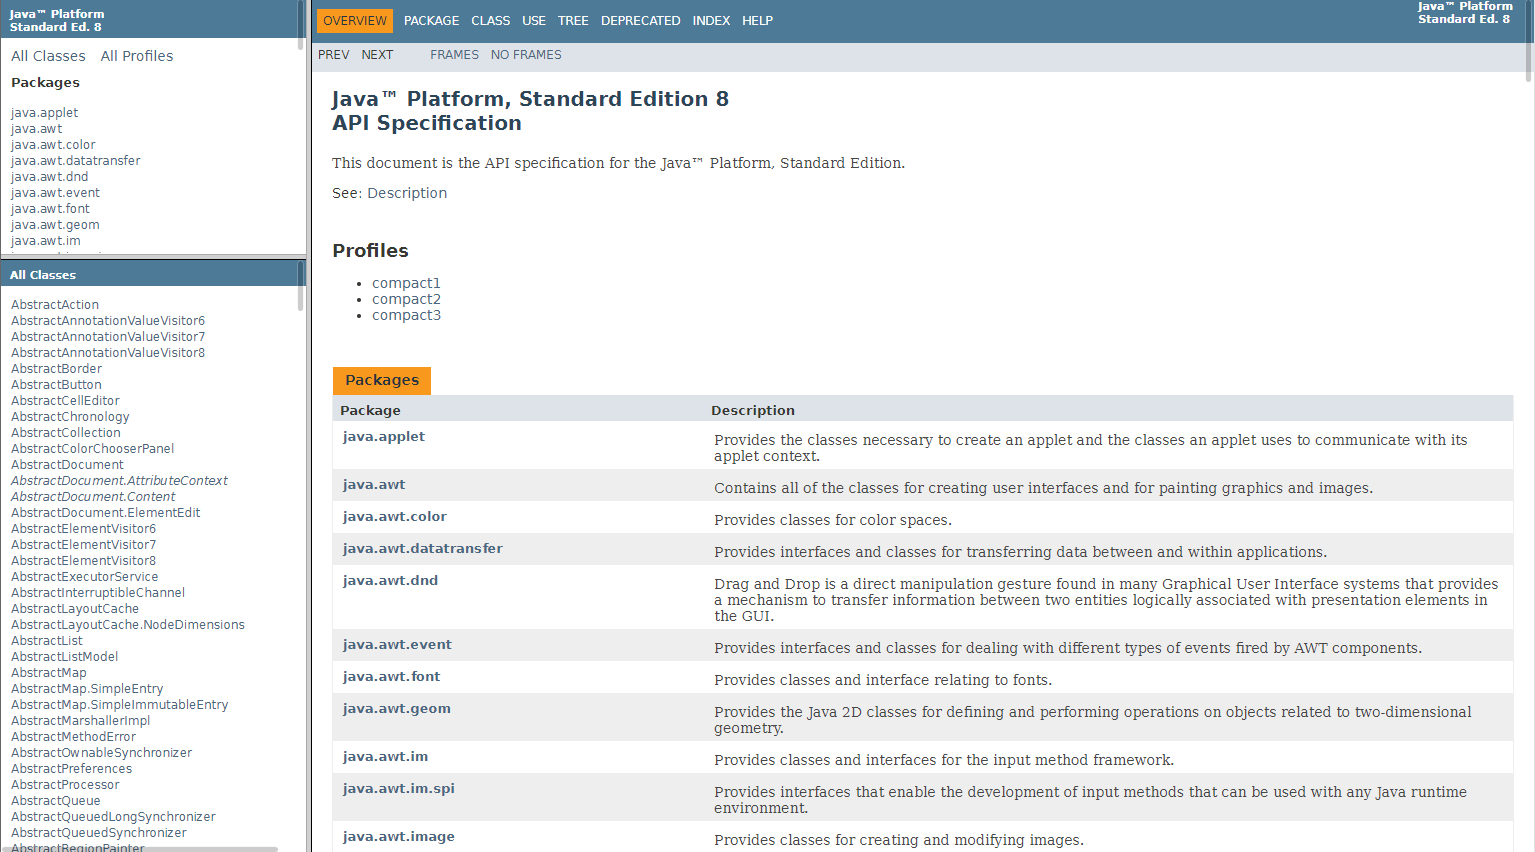Open java.awt in the Packages table

click(x=374, y=484)
